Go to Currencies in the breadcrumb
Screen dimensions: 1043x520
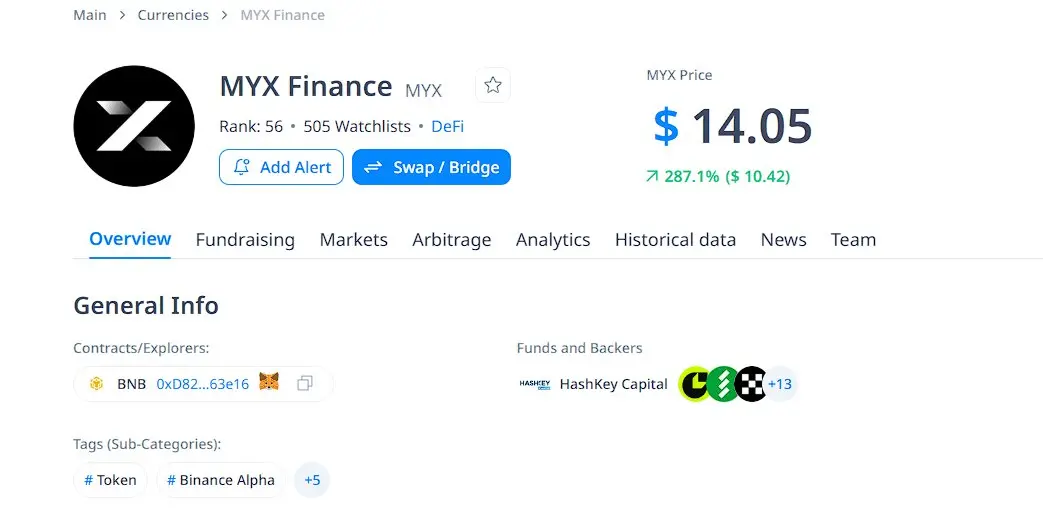(x=173, y=15)
